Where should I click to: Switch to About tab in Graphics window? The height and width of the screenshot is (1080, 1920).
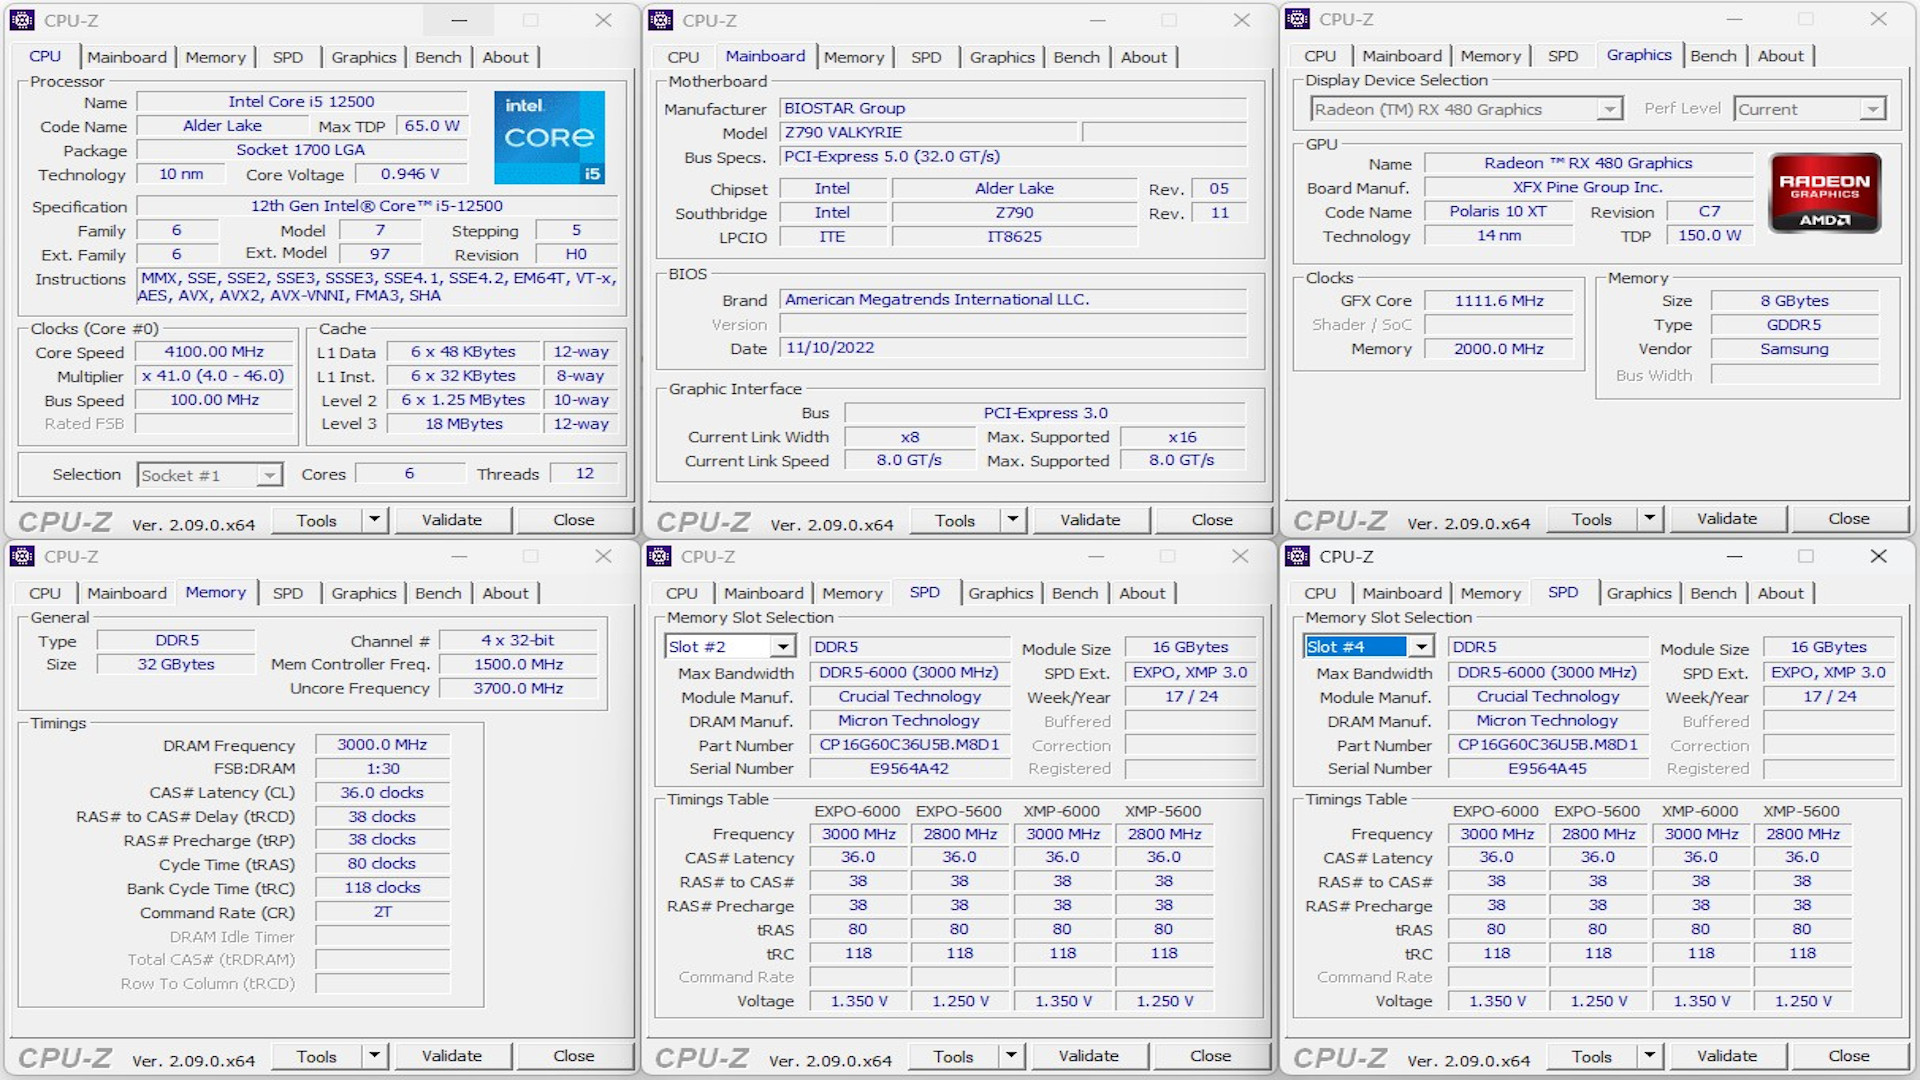click(1780, 56)
